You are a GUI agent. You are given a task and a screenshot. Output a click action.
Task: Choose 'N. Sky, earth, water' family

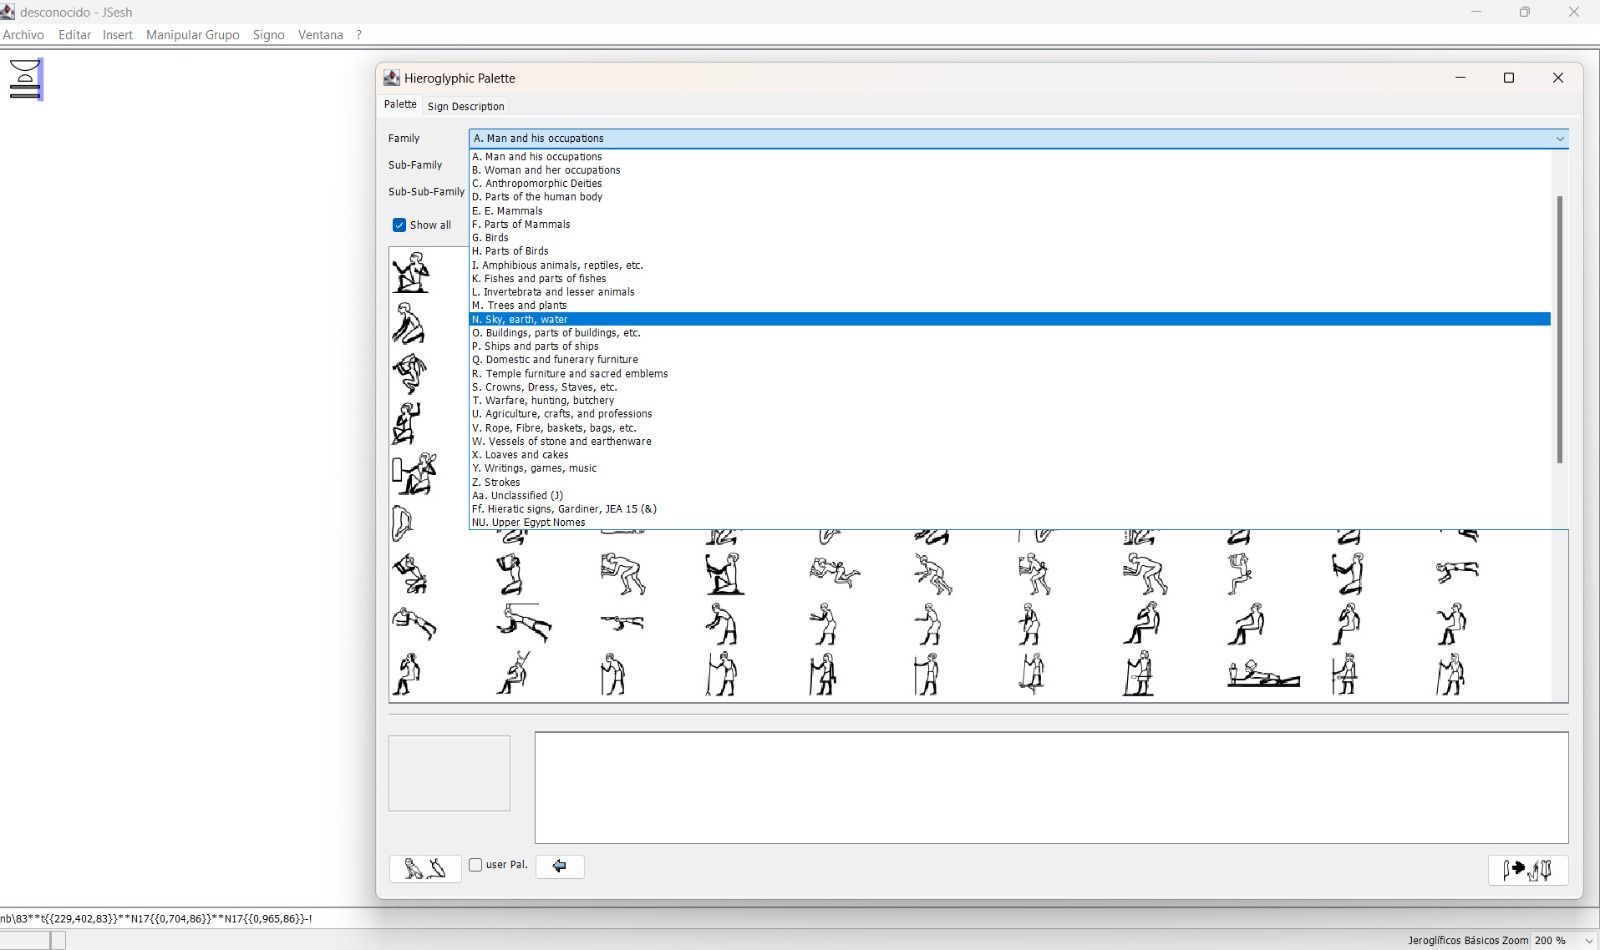click(1010, 319)
